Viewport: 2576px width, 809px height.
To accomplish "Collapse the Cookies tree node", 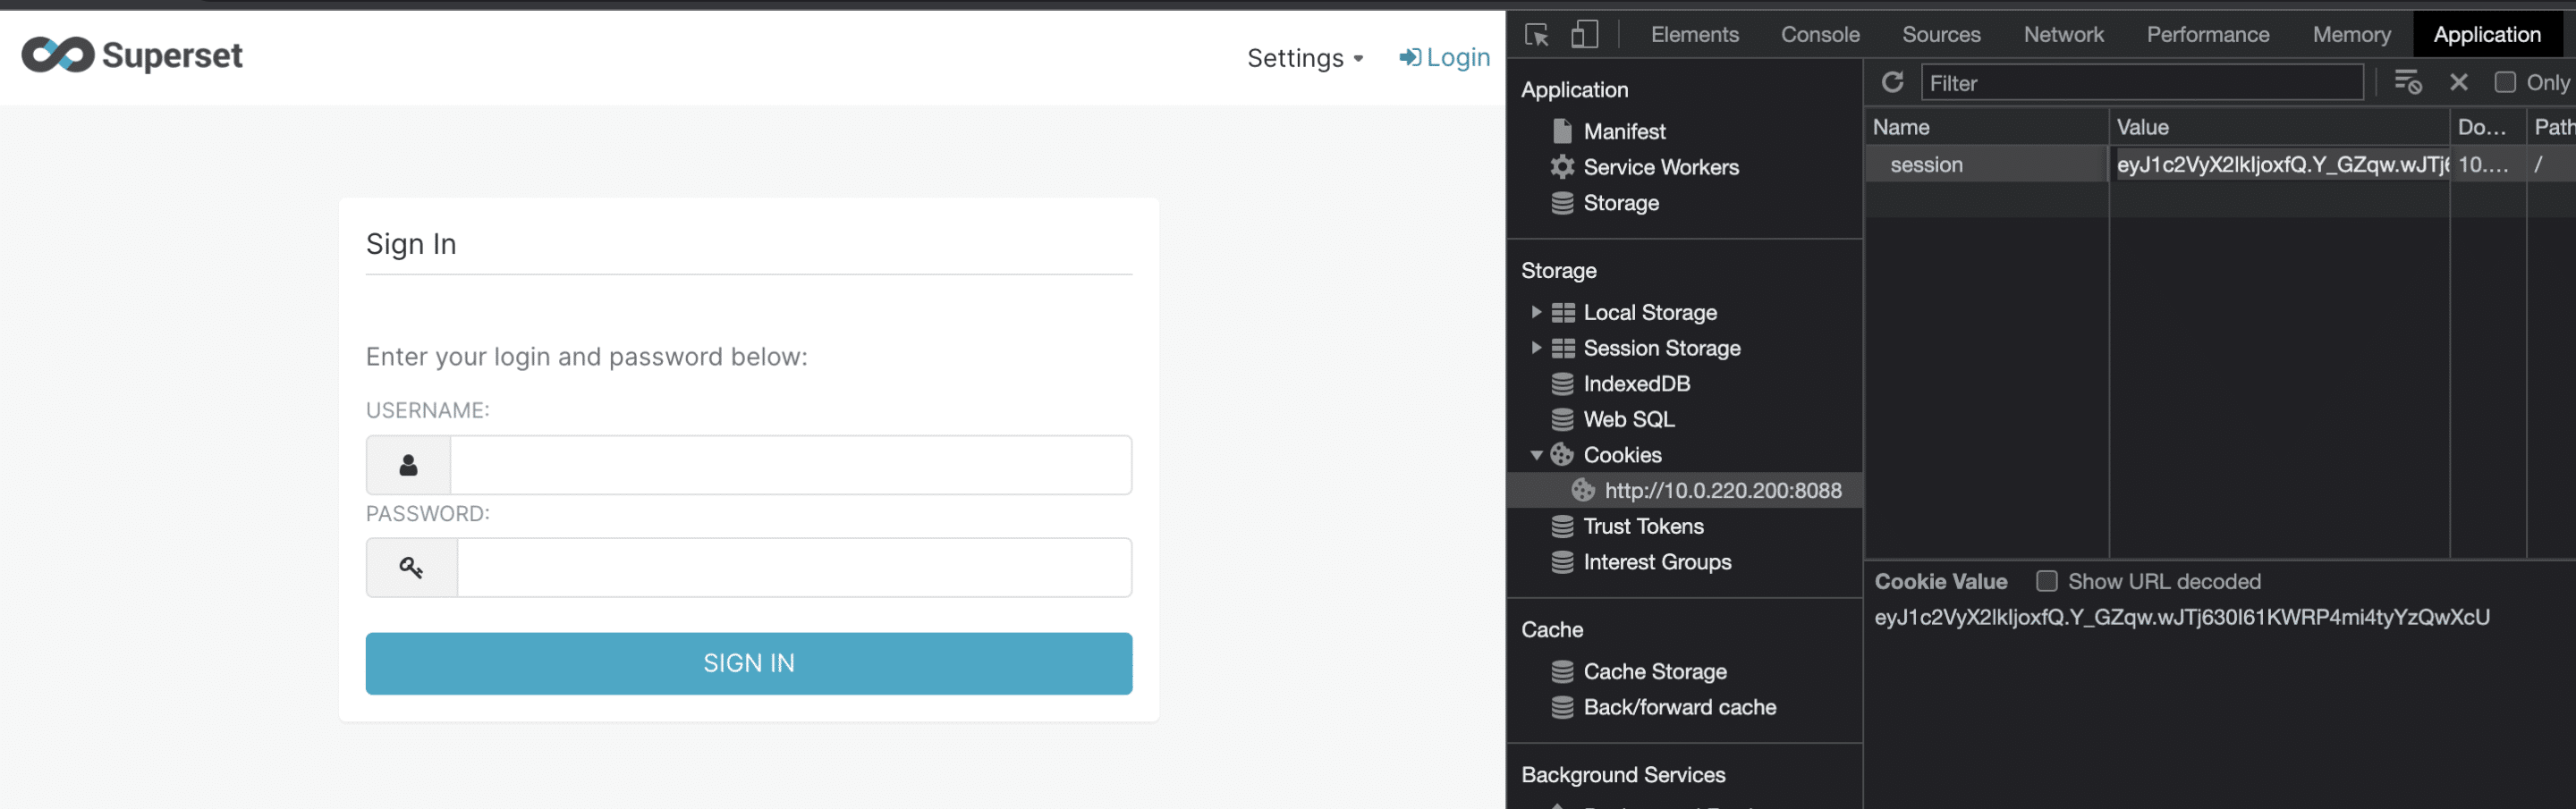I will tap(1536, 455).
